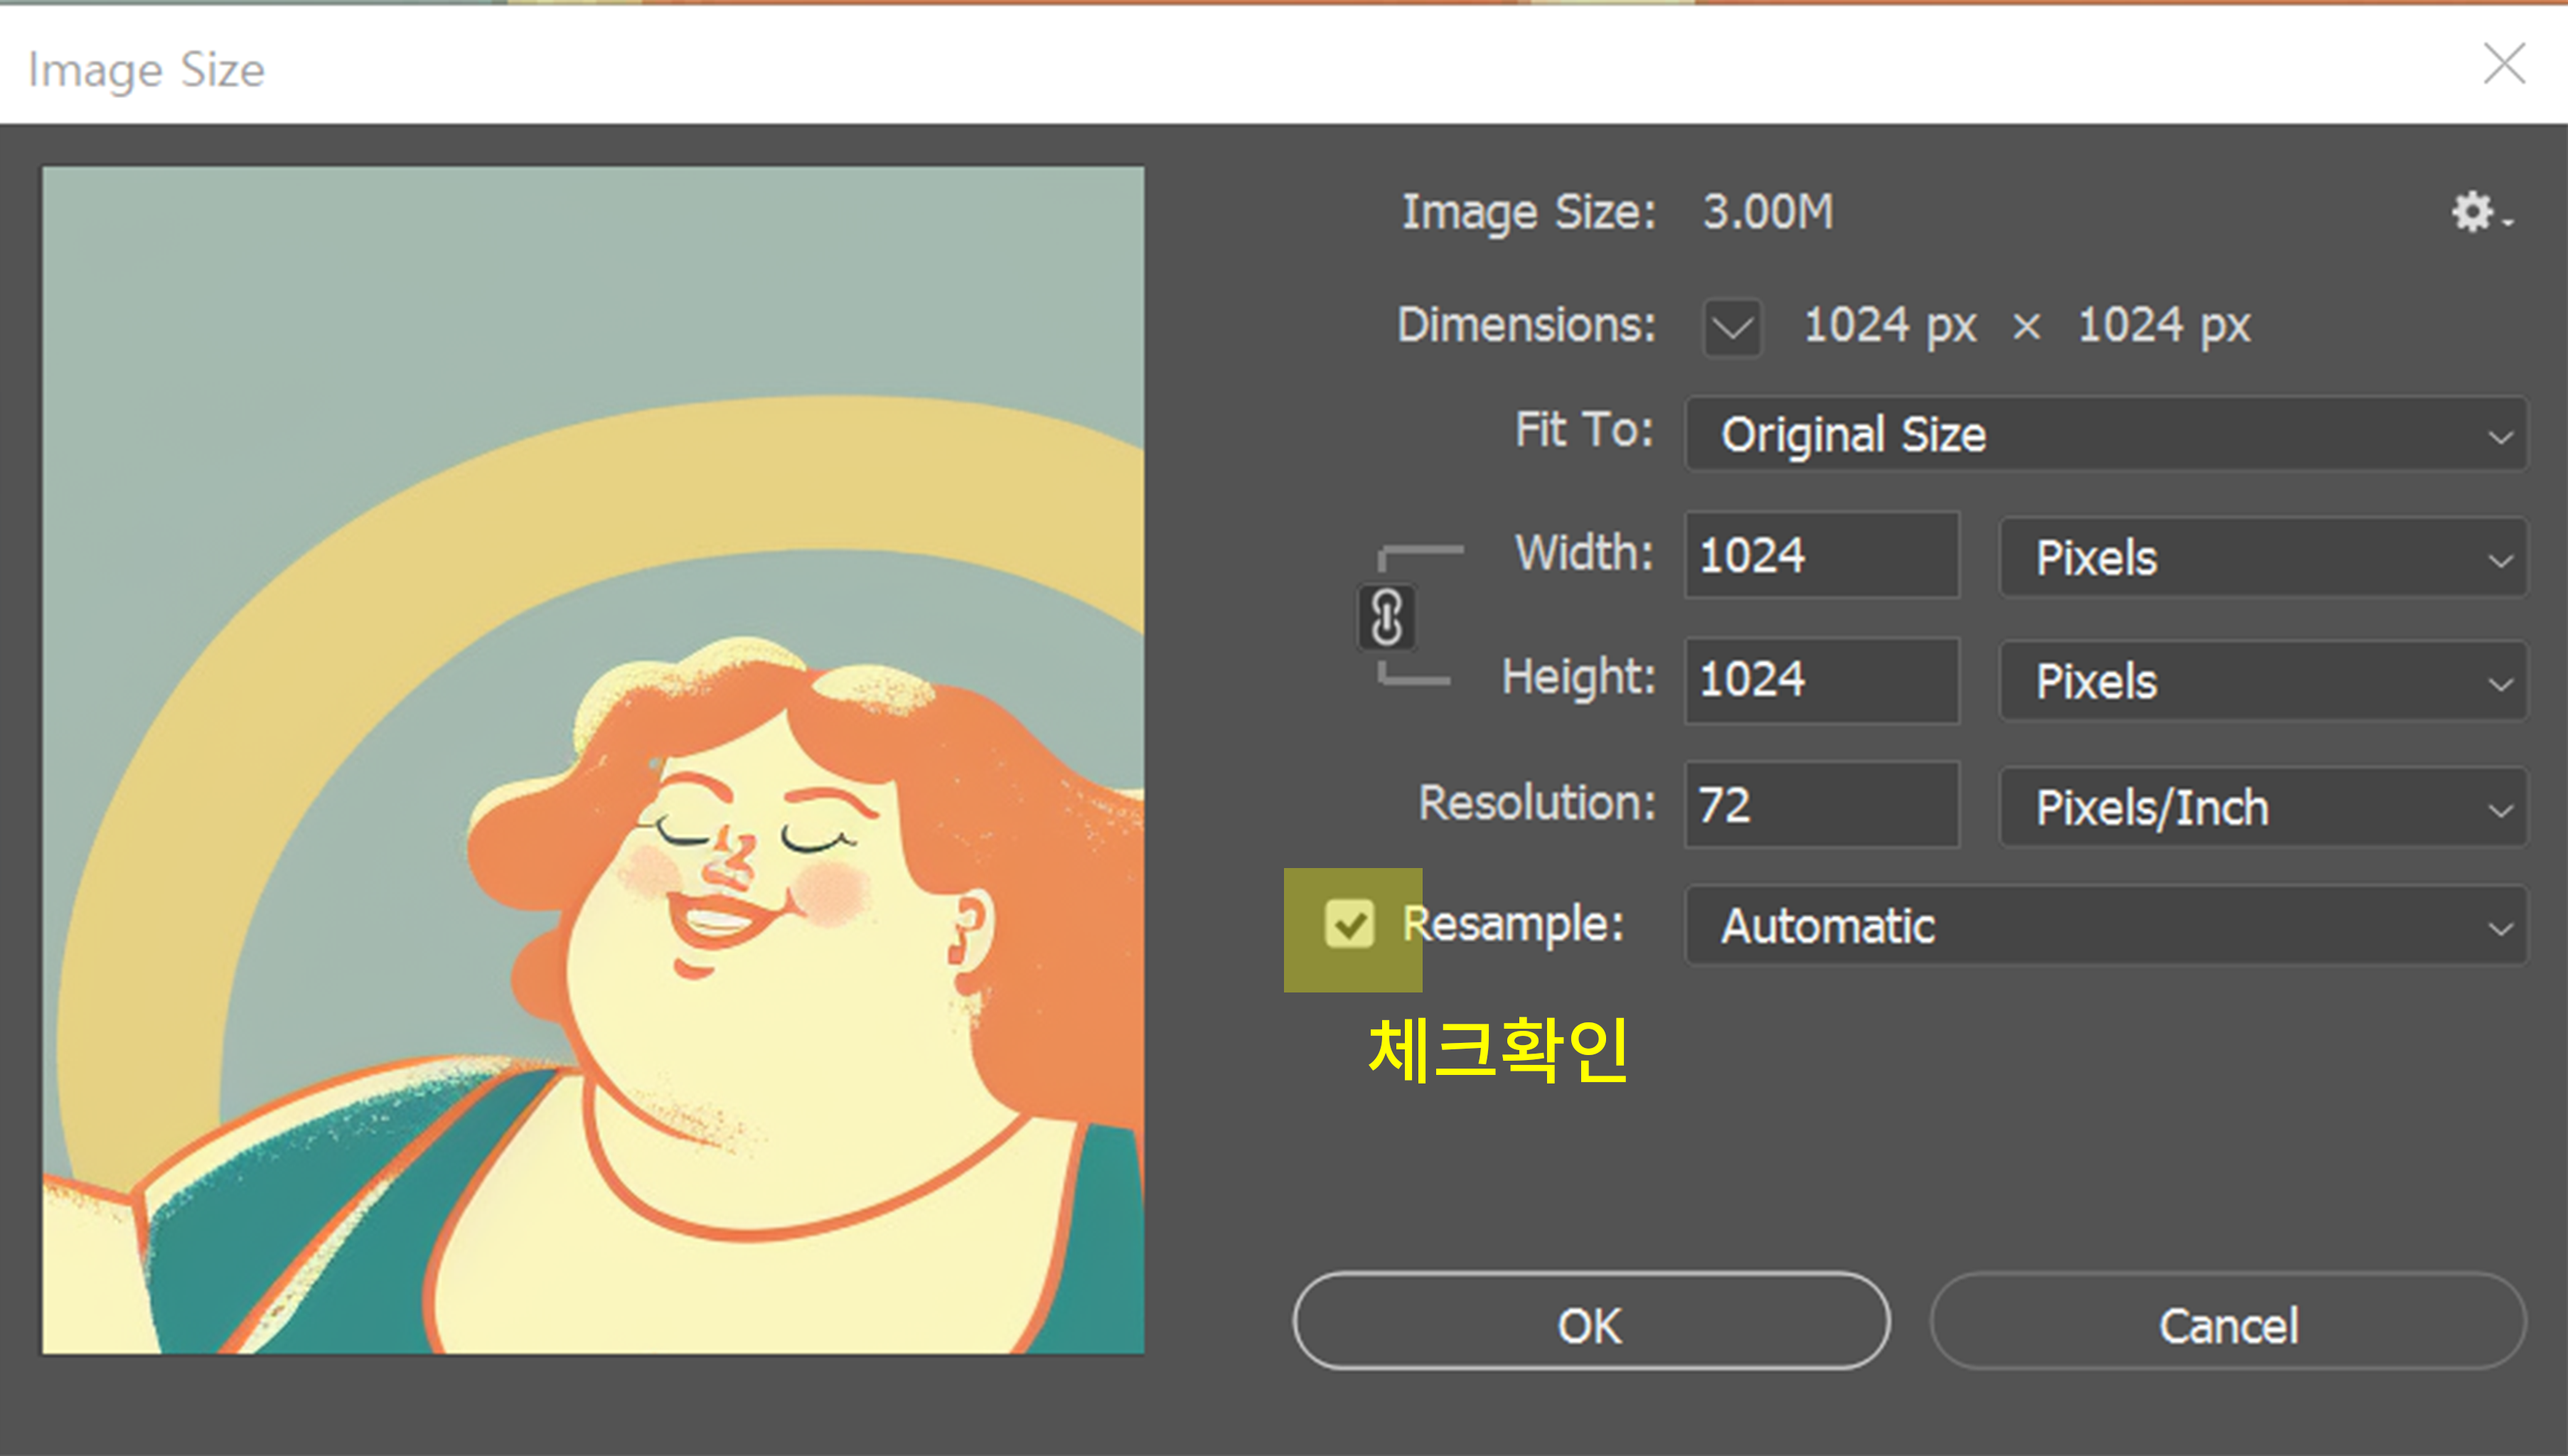
Task: Click the 3.00M image size value
Action: click(x=1768, y=212)
